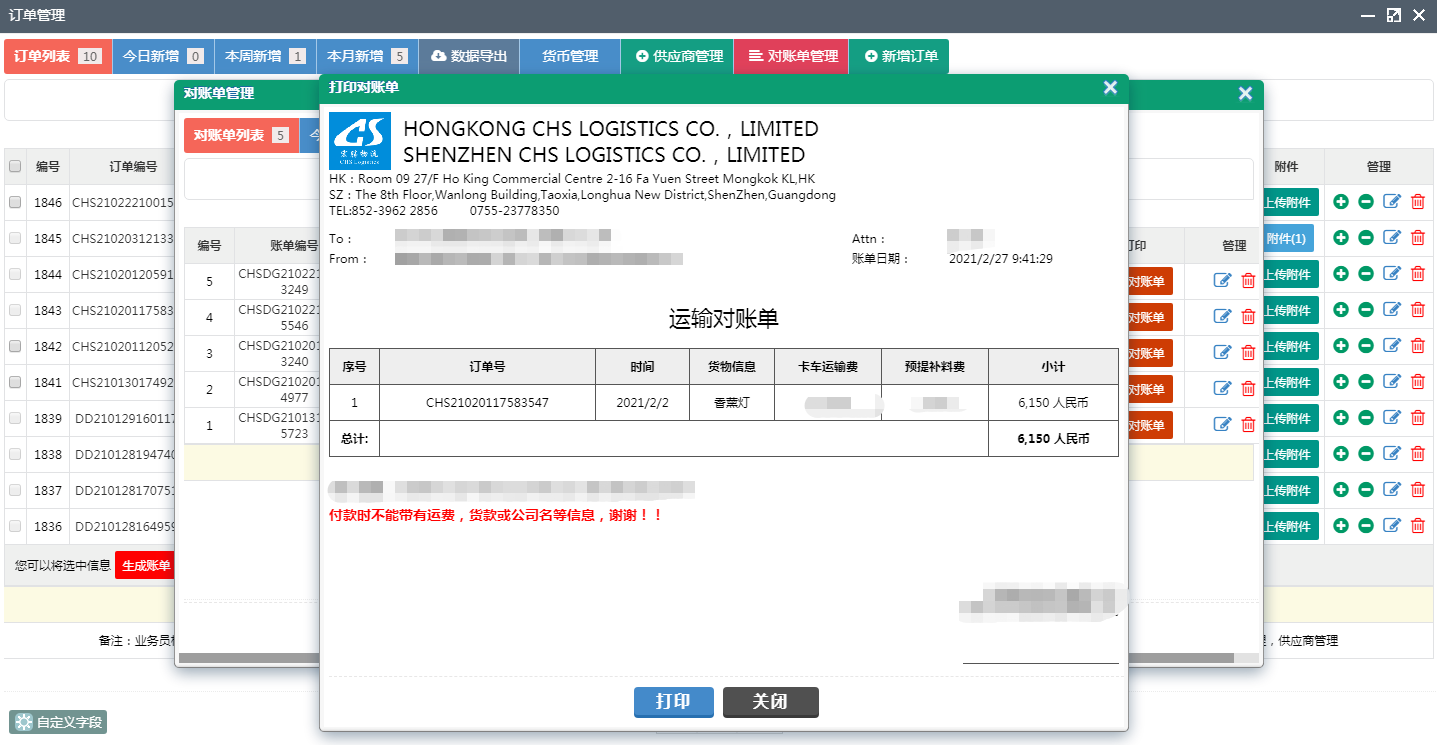Click the CHS Logistics logo image

click(360, 141)
